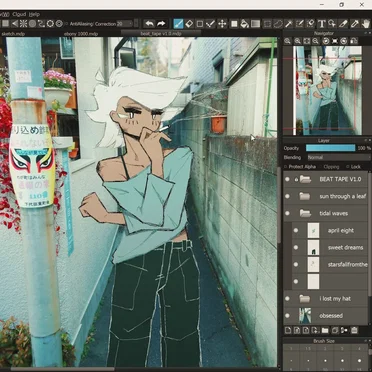Image resolution: width=372 pixels, height=372 pixels.
Task: Select the Eraser tool
Action: coord(189,24)
